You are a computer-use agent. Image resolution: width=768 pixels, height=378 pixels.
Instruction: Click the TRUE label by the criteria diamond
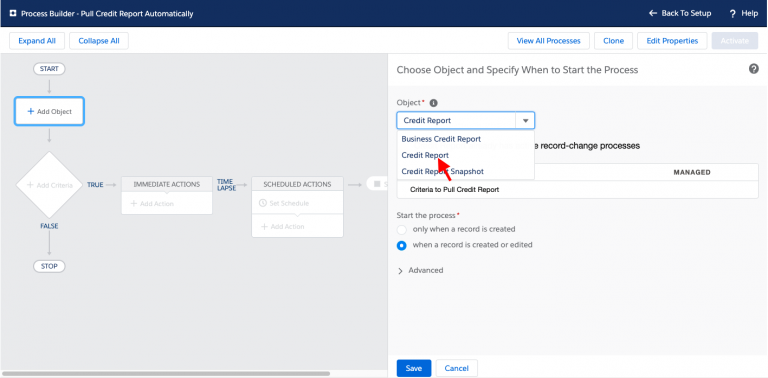pyautogui.click(x=95, y=185)
